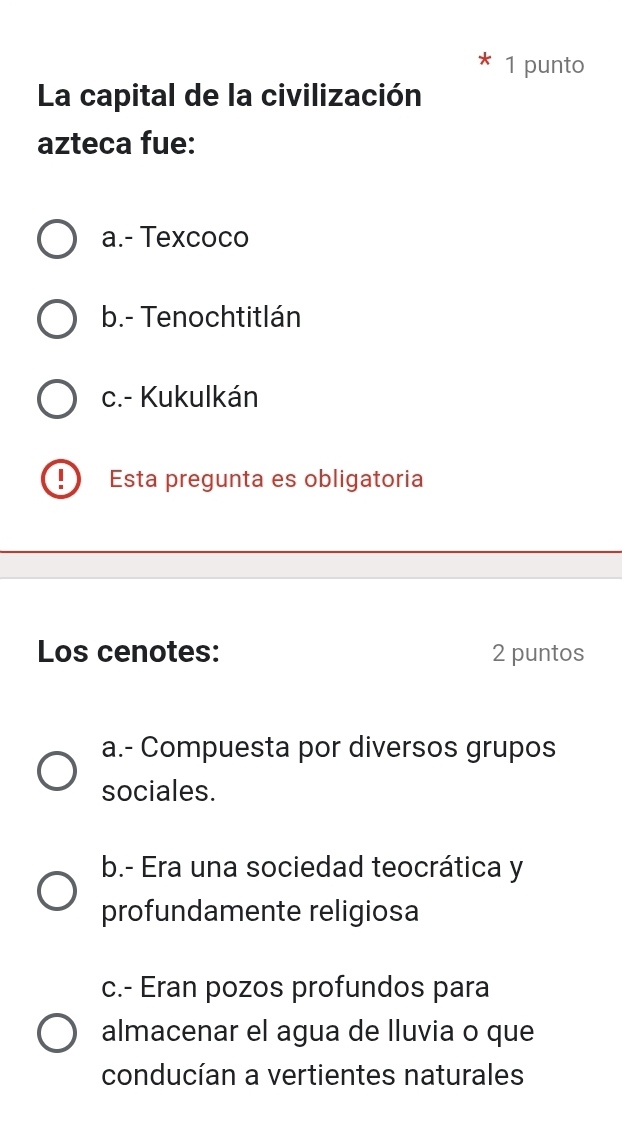Click the '1 punto' score label
This screenshot has width=622, height=1131.
coord(545,66)
